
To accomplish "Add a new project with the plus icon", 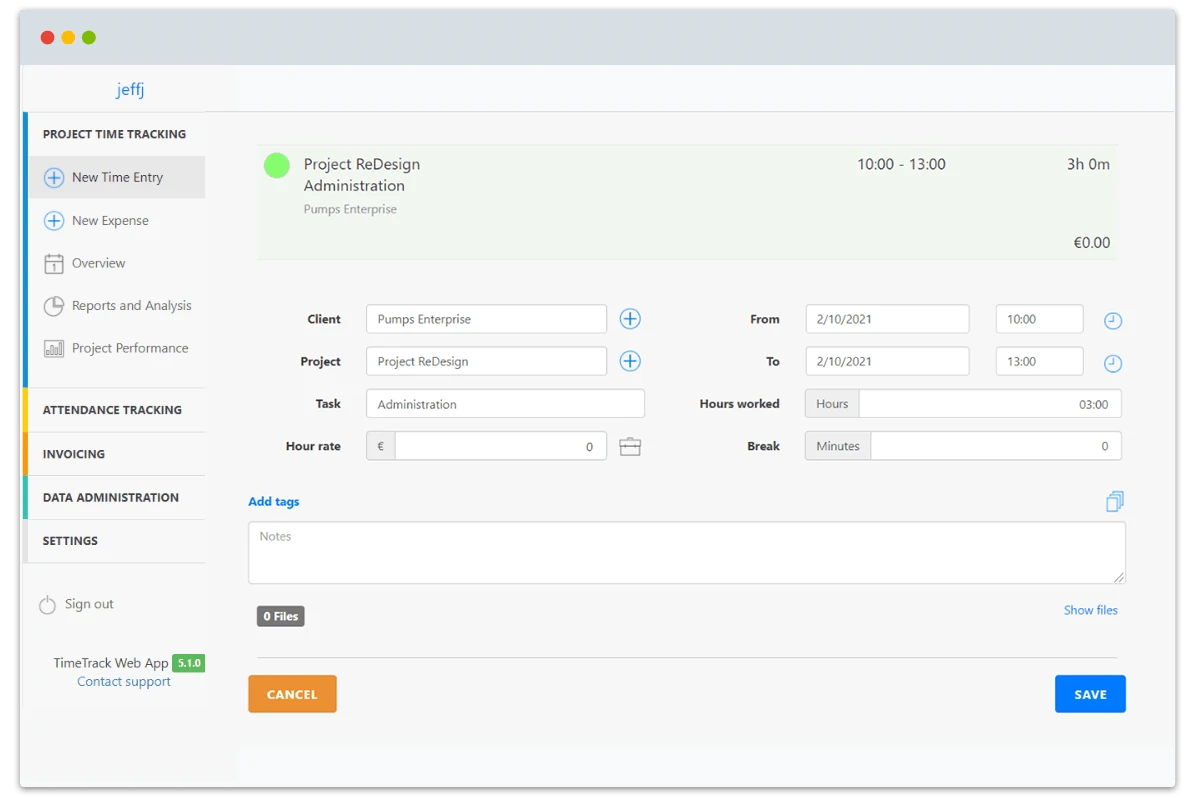I will [x=630, y=360].
